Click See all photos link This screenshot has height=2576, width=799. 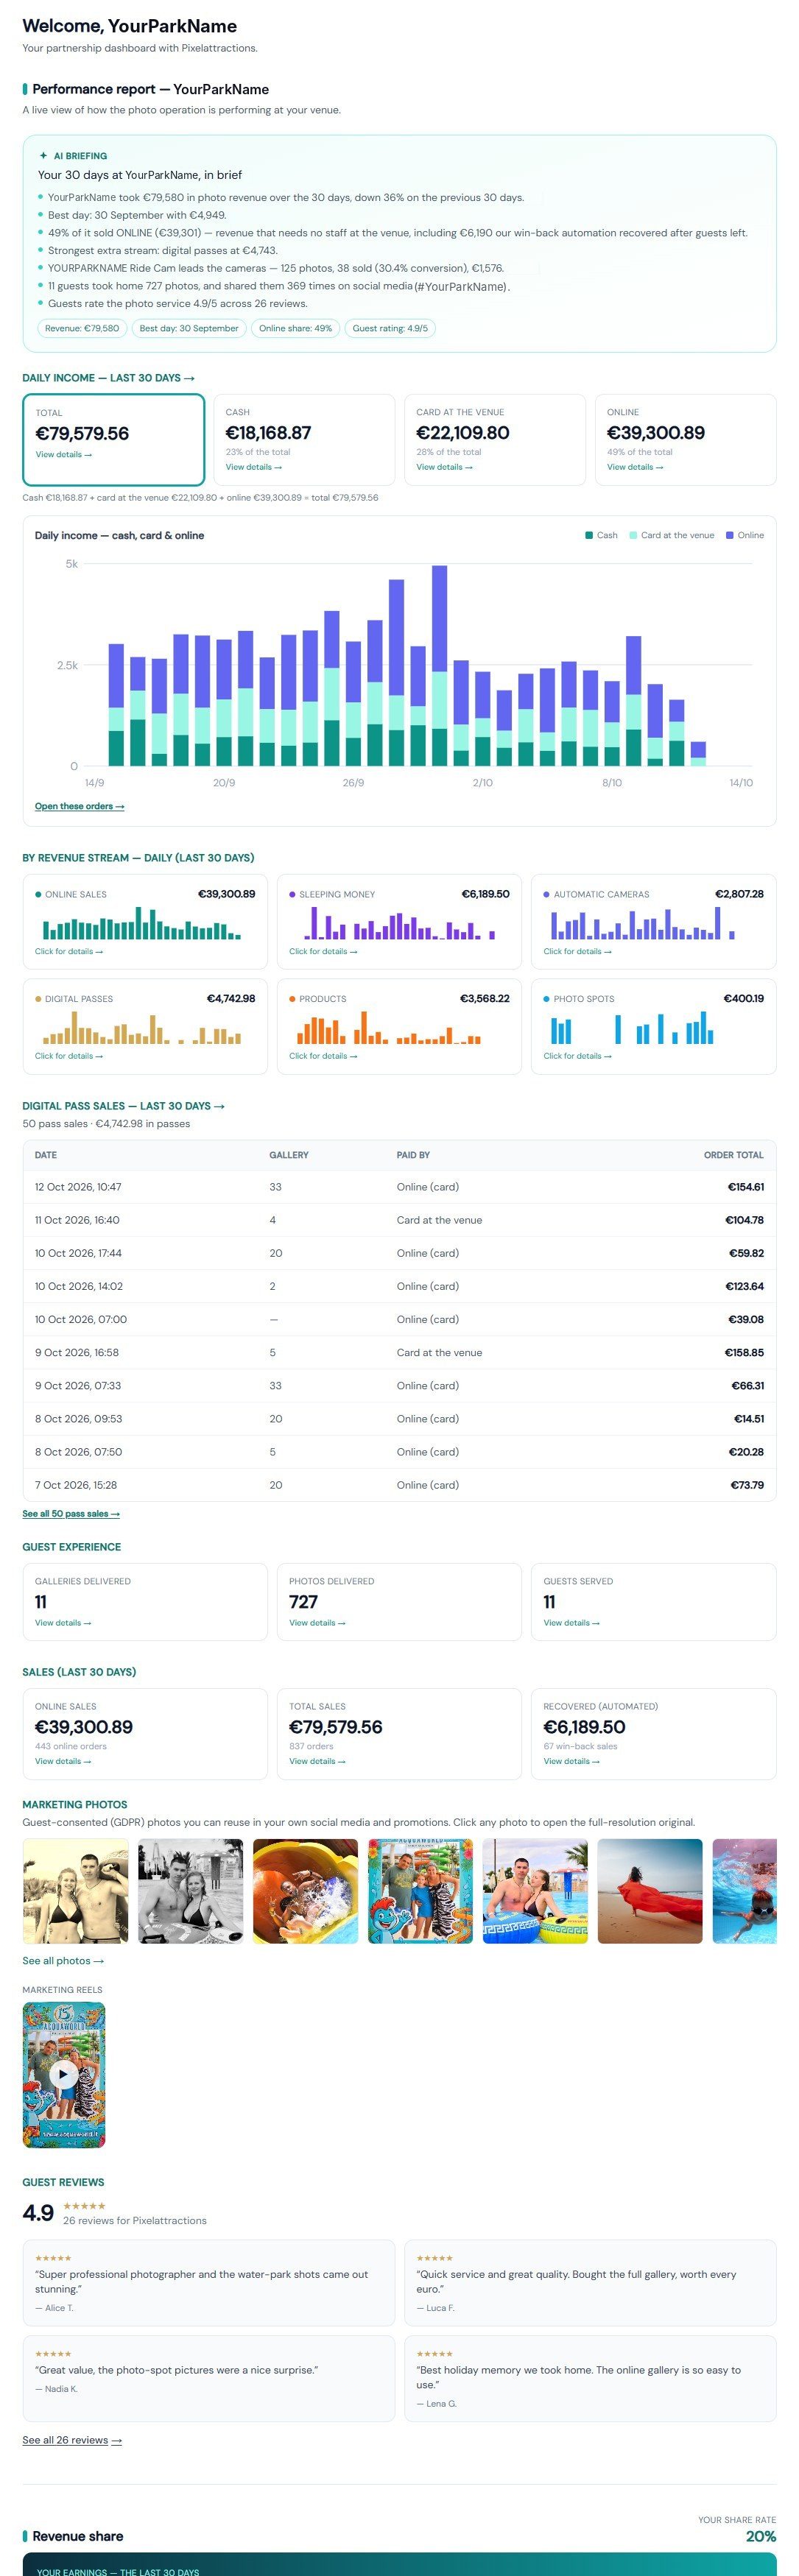tap(63, 1960)
